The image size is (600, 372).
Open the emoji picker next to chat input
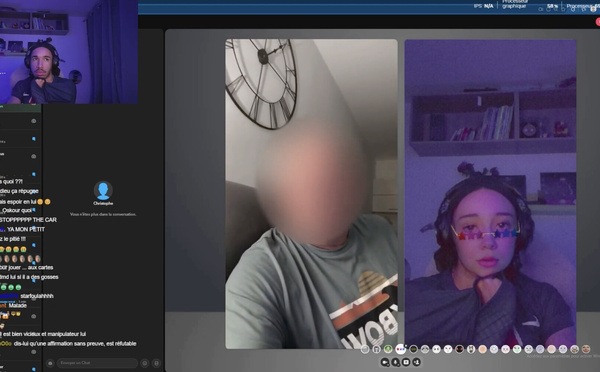(145, 363)
